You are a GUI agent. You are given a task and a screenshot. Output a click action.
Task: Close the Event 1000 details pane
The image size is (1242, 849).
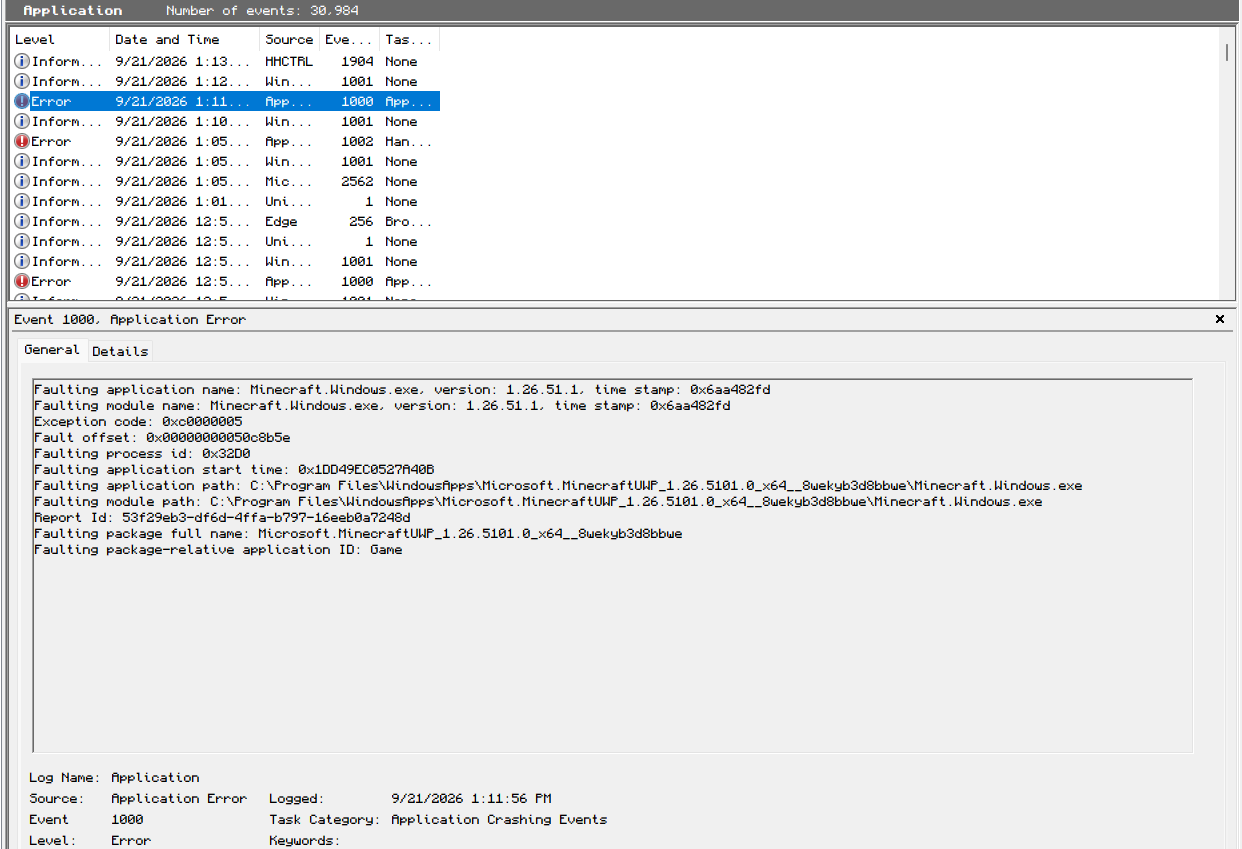point(1219,319)
